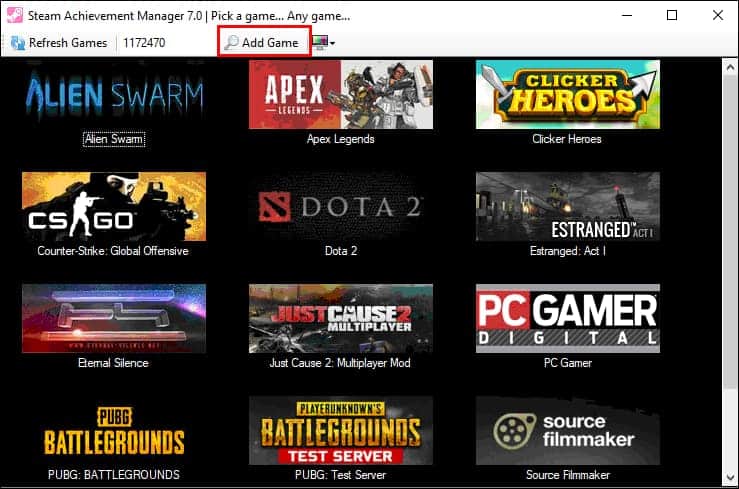The width and height of the screenshot is (739, 489).
Task: Pick the Estranged Act I banner
Action: pos(568,206)
